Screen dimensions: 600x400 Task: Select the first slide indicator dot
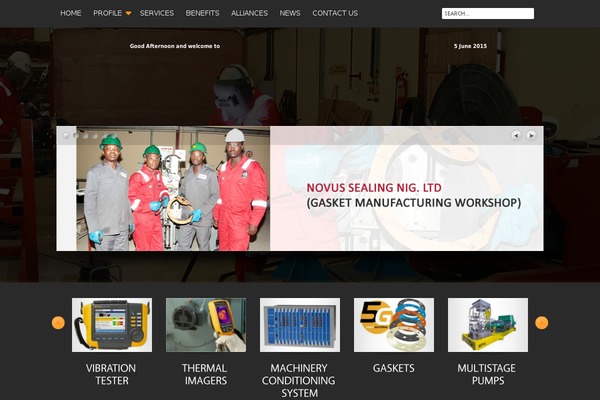pyautogui.click(x=66, y=136)
